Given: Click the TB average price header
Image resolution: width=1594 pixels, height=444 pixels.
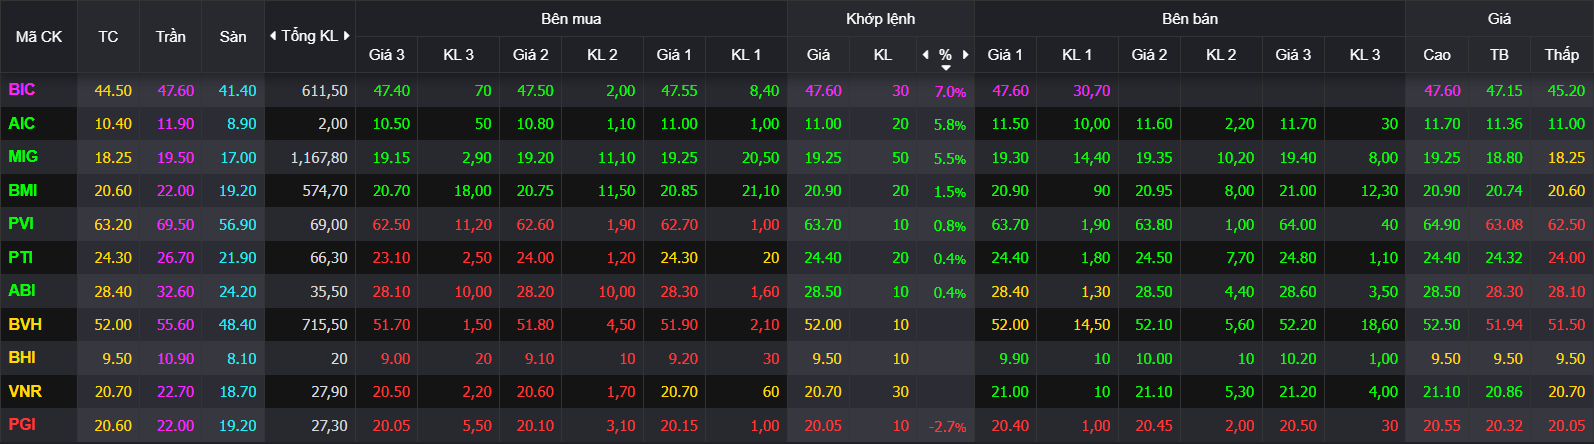Looking at the screenshot, I should click(x=1499, y=54).
